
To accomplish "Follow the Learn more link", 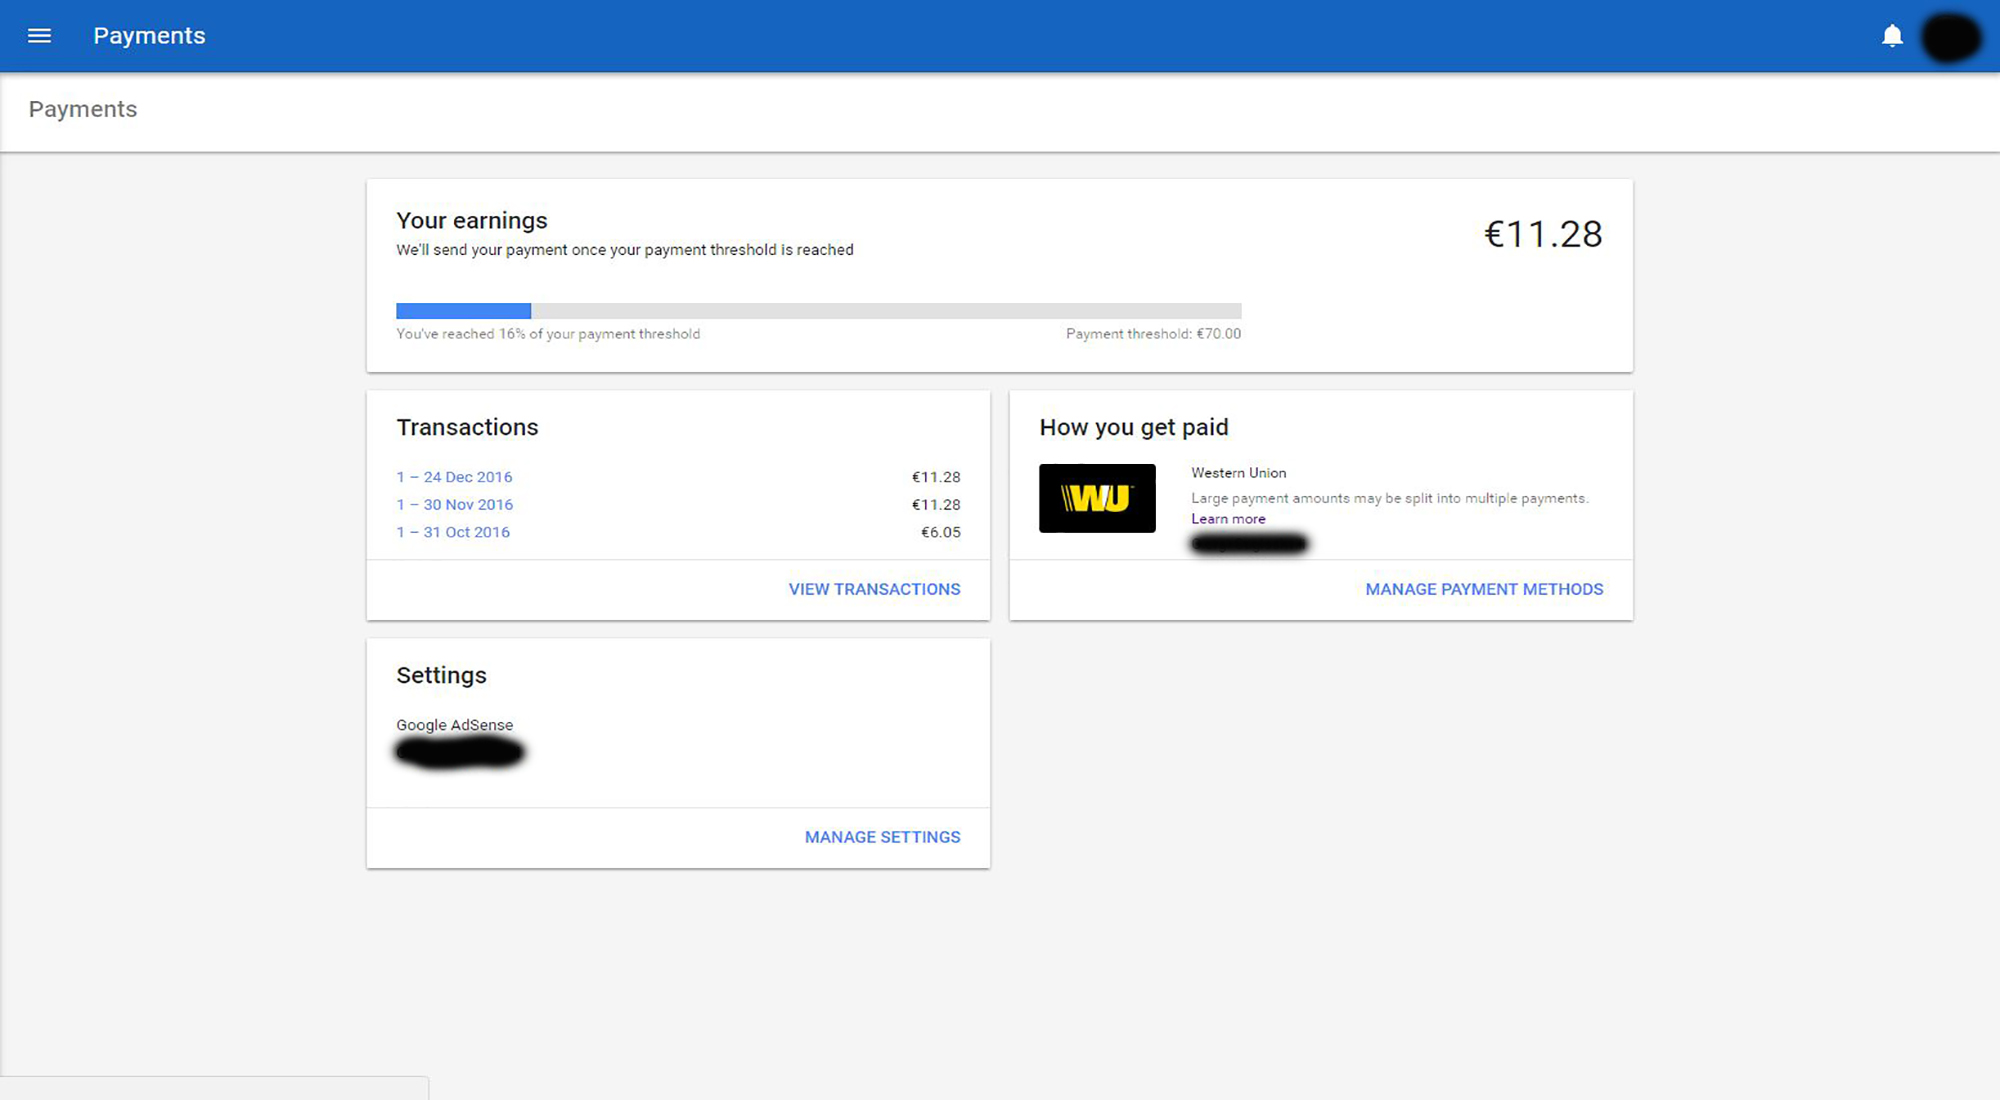I will click(x=1228, y=519).
